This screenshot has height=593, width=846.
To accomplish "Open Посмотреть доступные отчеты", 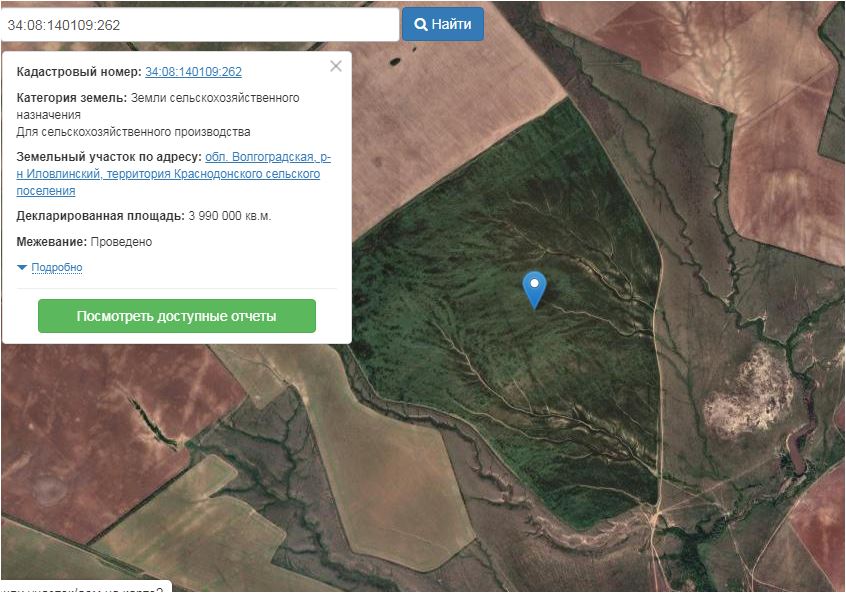I will pos(176,316).
